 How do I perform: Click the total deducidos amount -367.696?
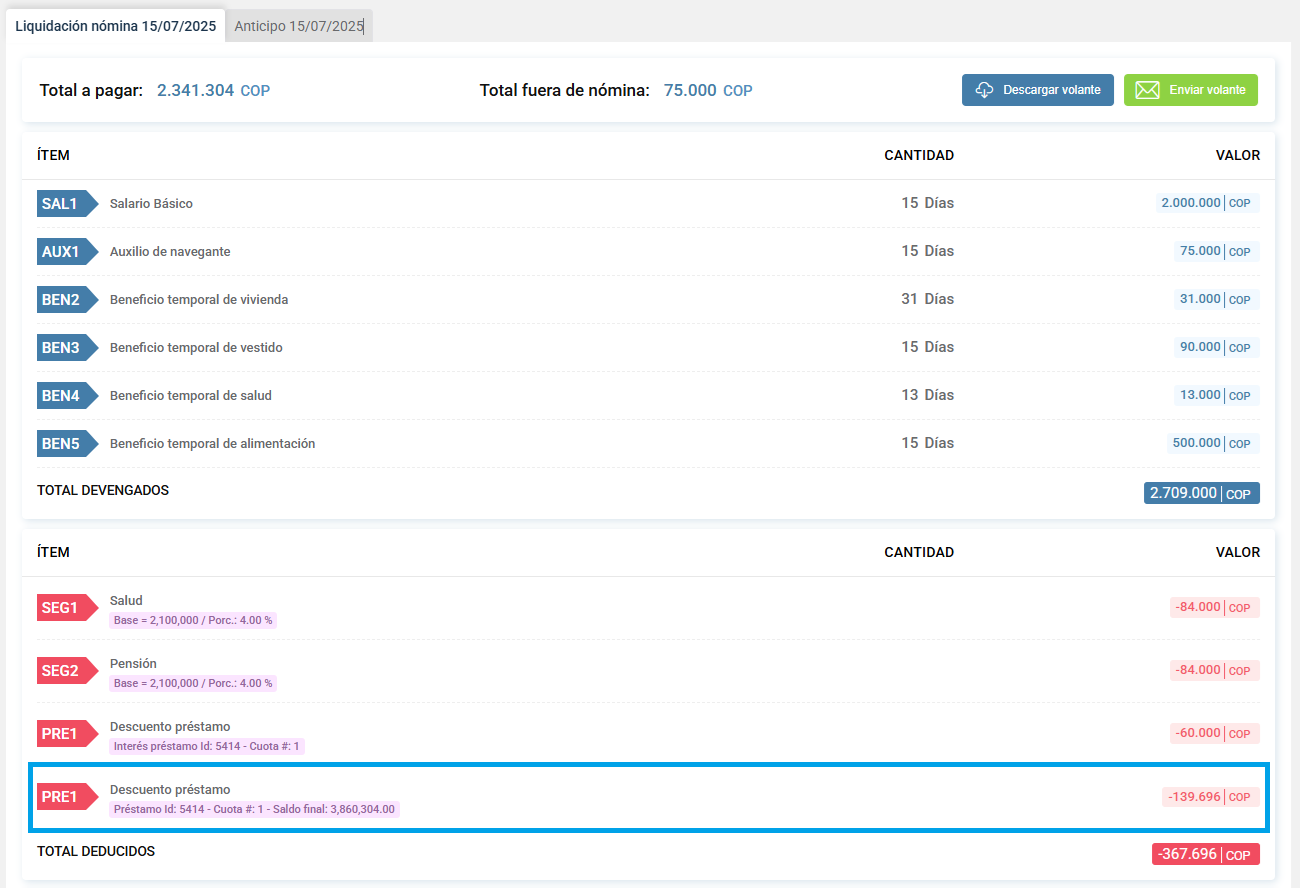click(x=1187, y=855)
